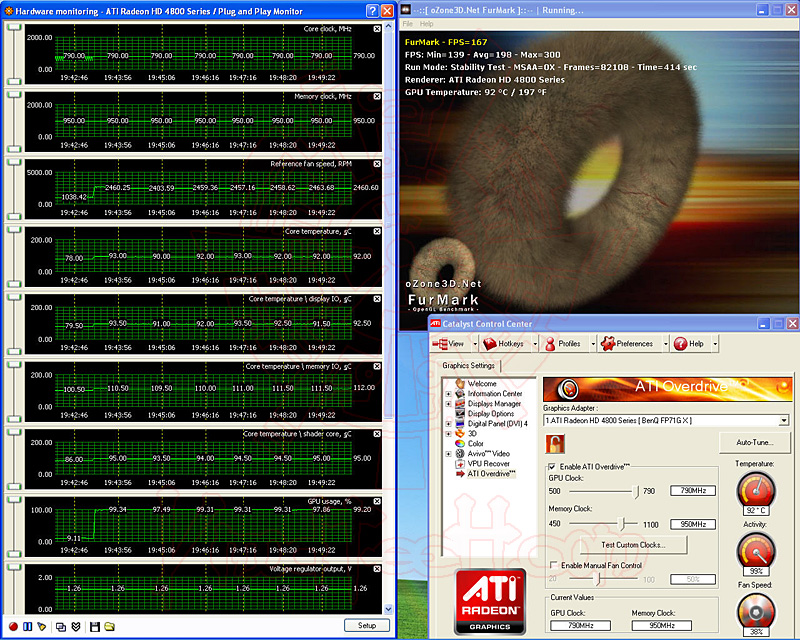Close the Reference fan speed graph
This screenshot has width=800, height=640.
click(x=377, y=164)
